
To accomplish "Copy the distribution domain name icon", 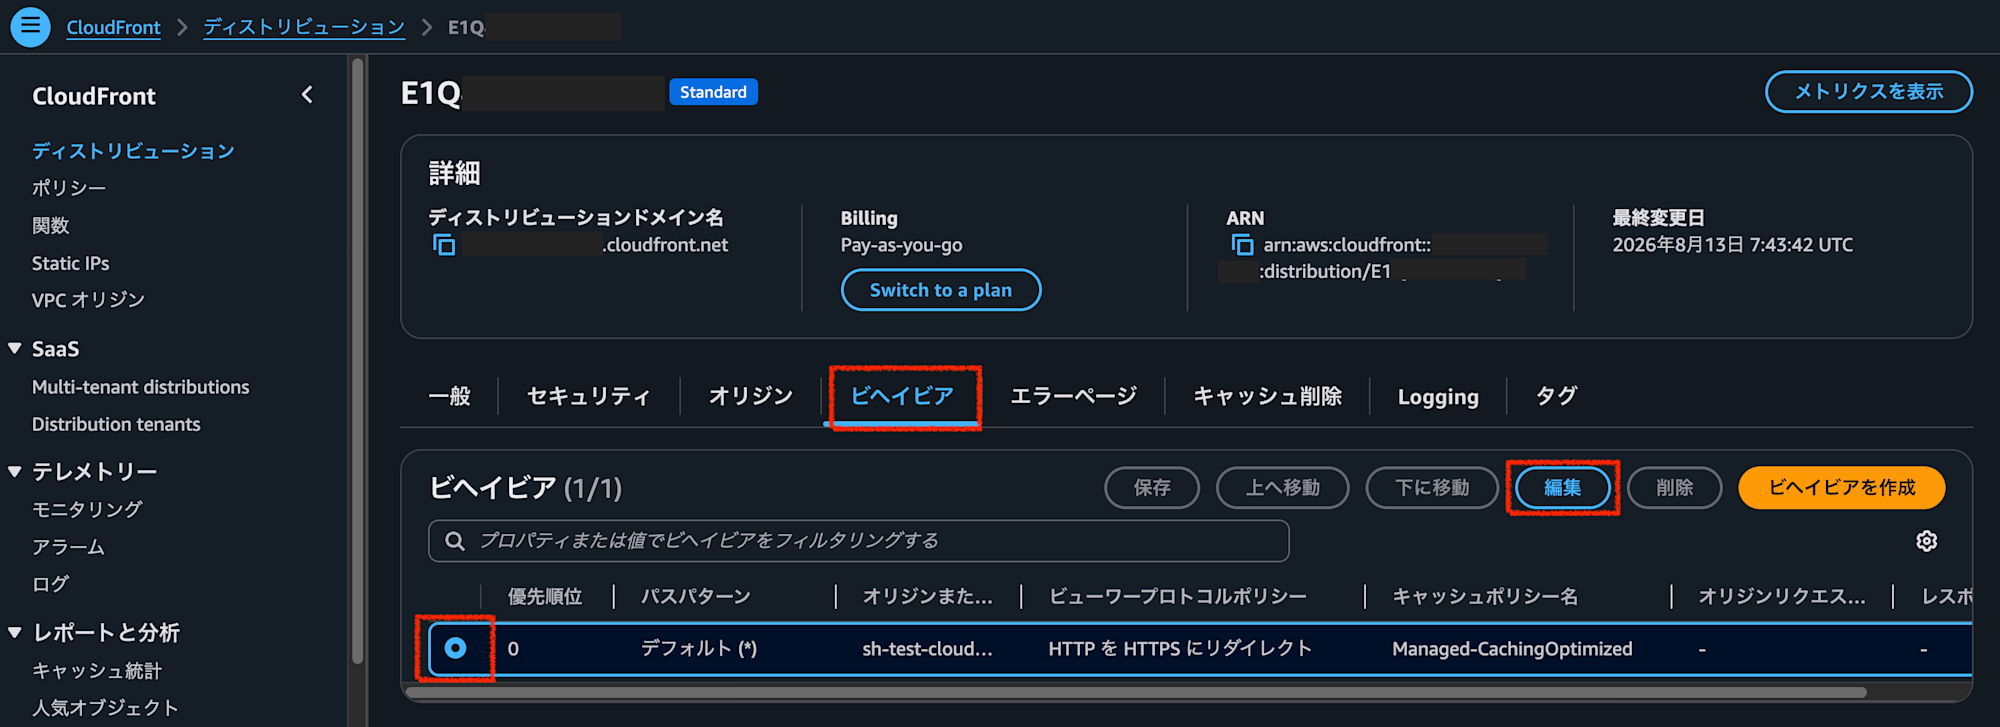I will point(444,245).
